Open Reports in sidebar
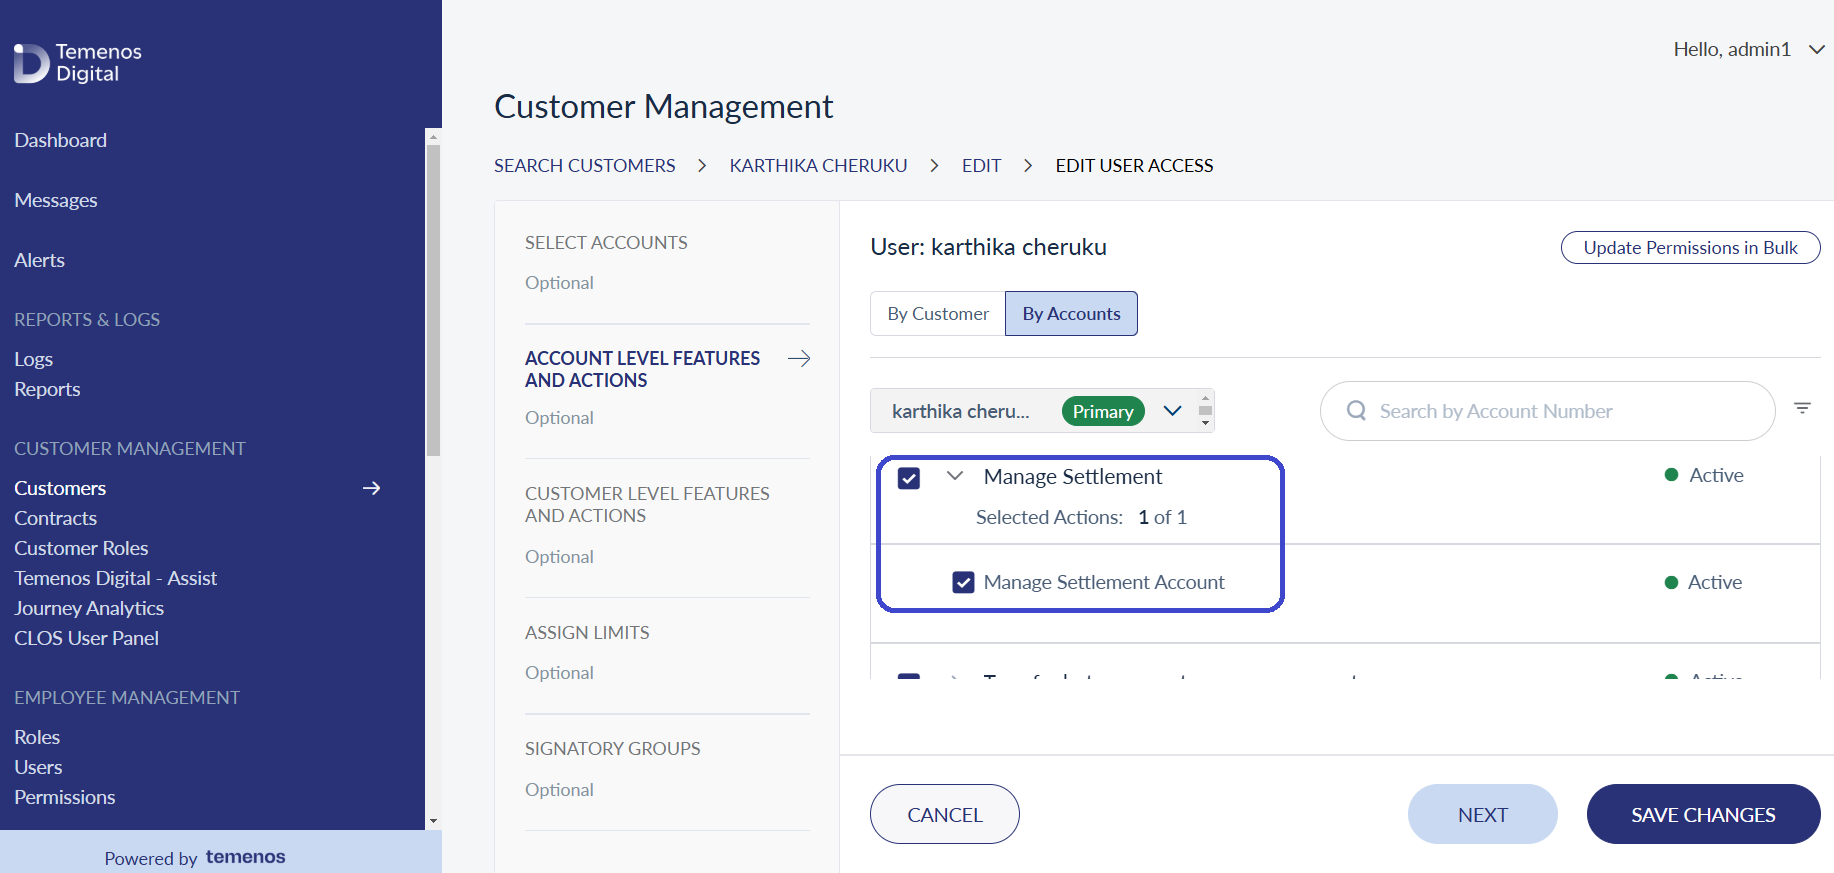The height and width of the screenshot is (873, 1834). pyautogui.click(x=47, y=389)
